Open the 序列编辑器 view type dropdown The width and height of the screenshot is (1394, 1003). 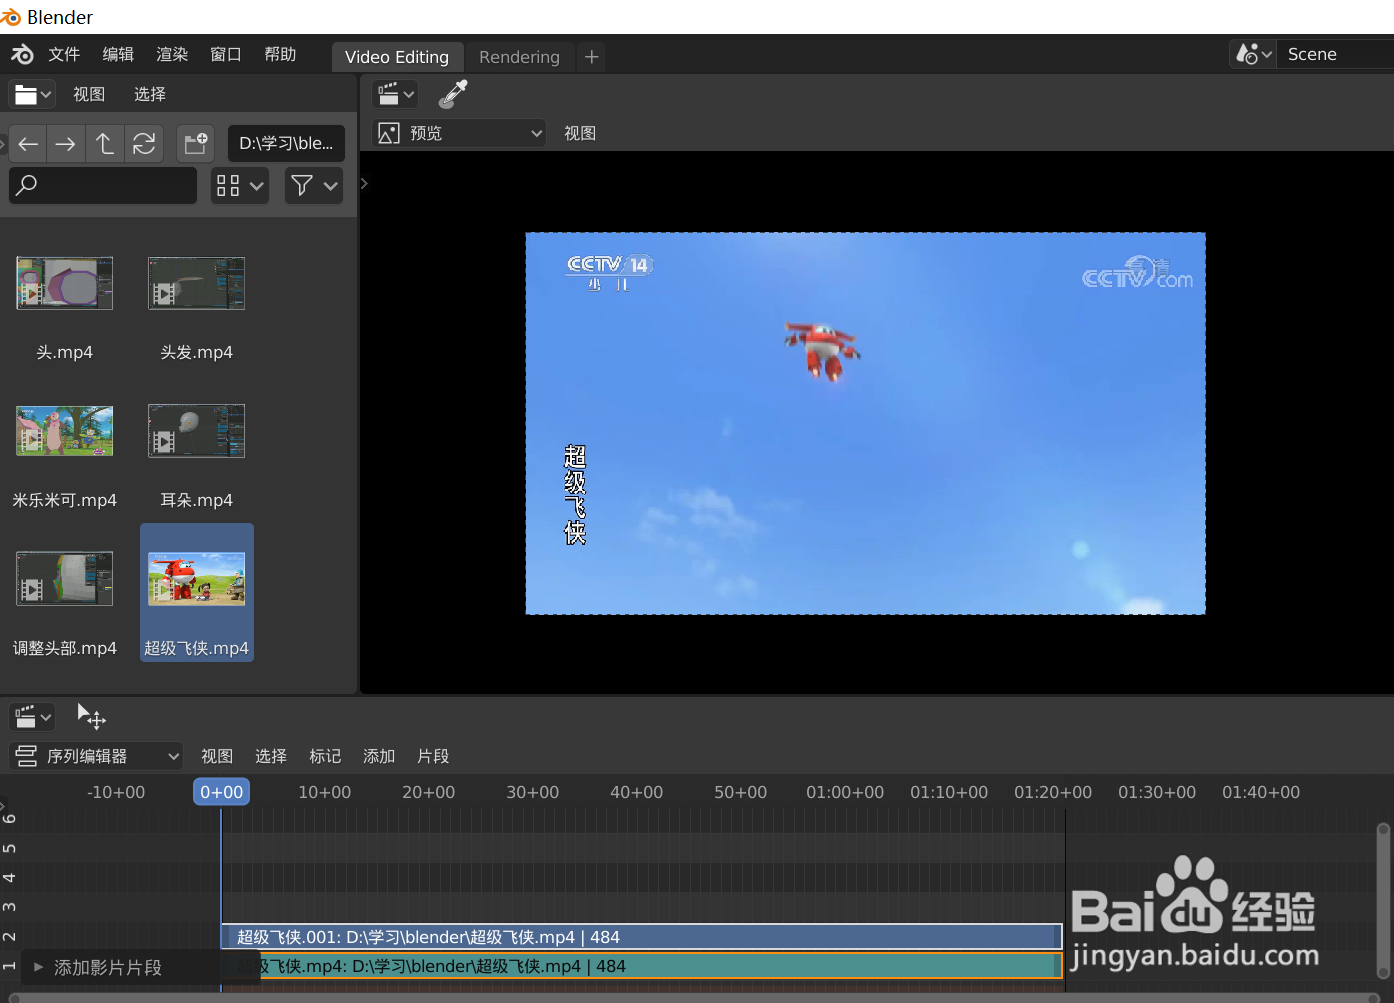point(96,756)
